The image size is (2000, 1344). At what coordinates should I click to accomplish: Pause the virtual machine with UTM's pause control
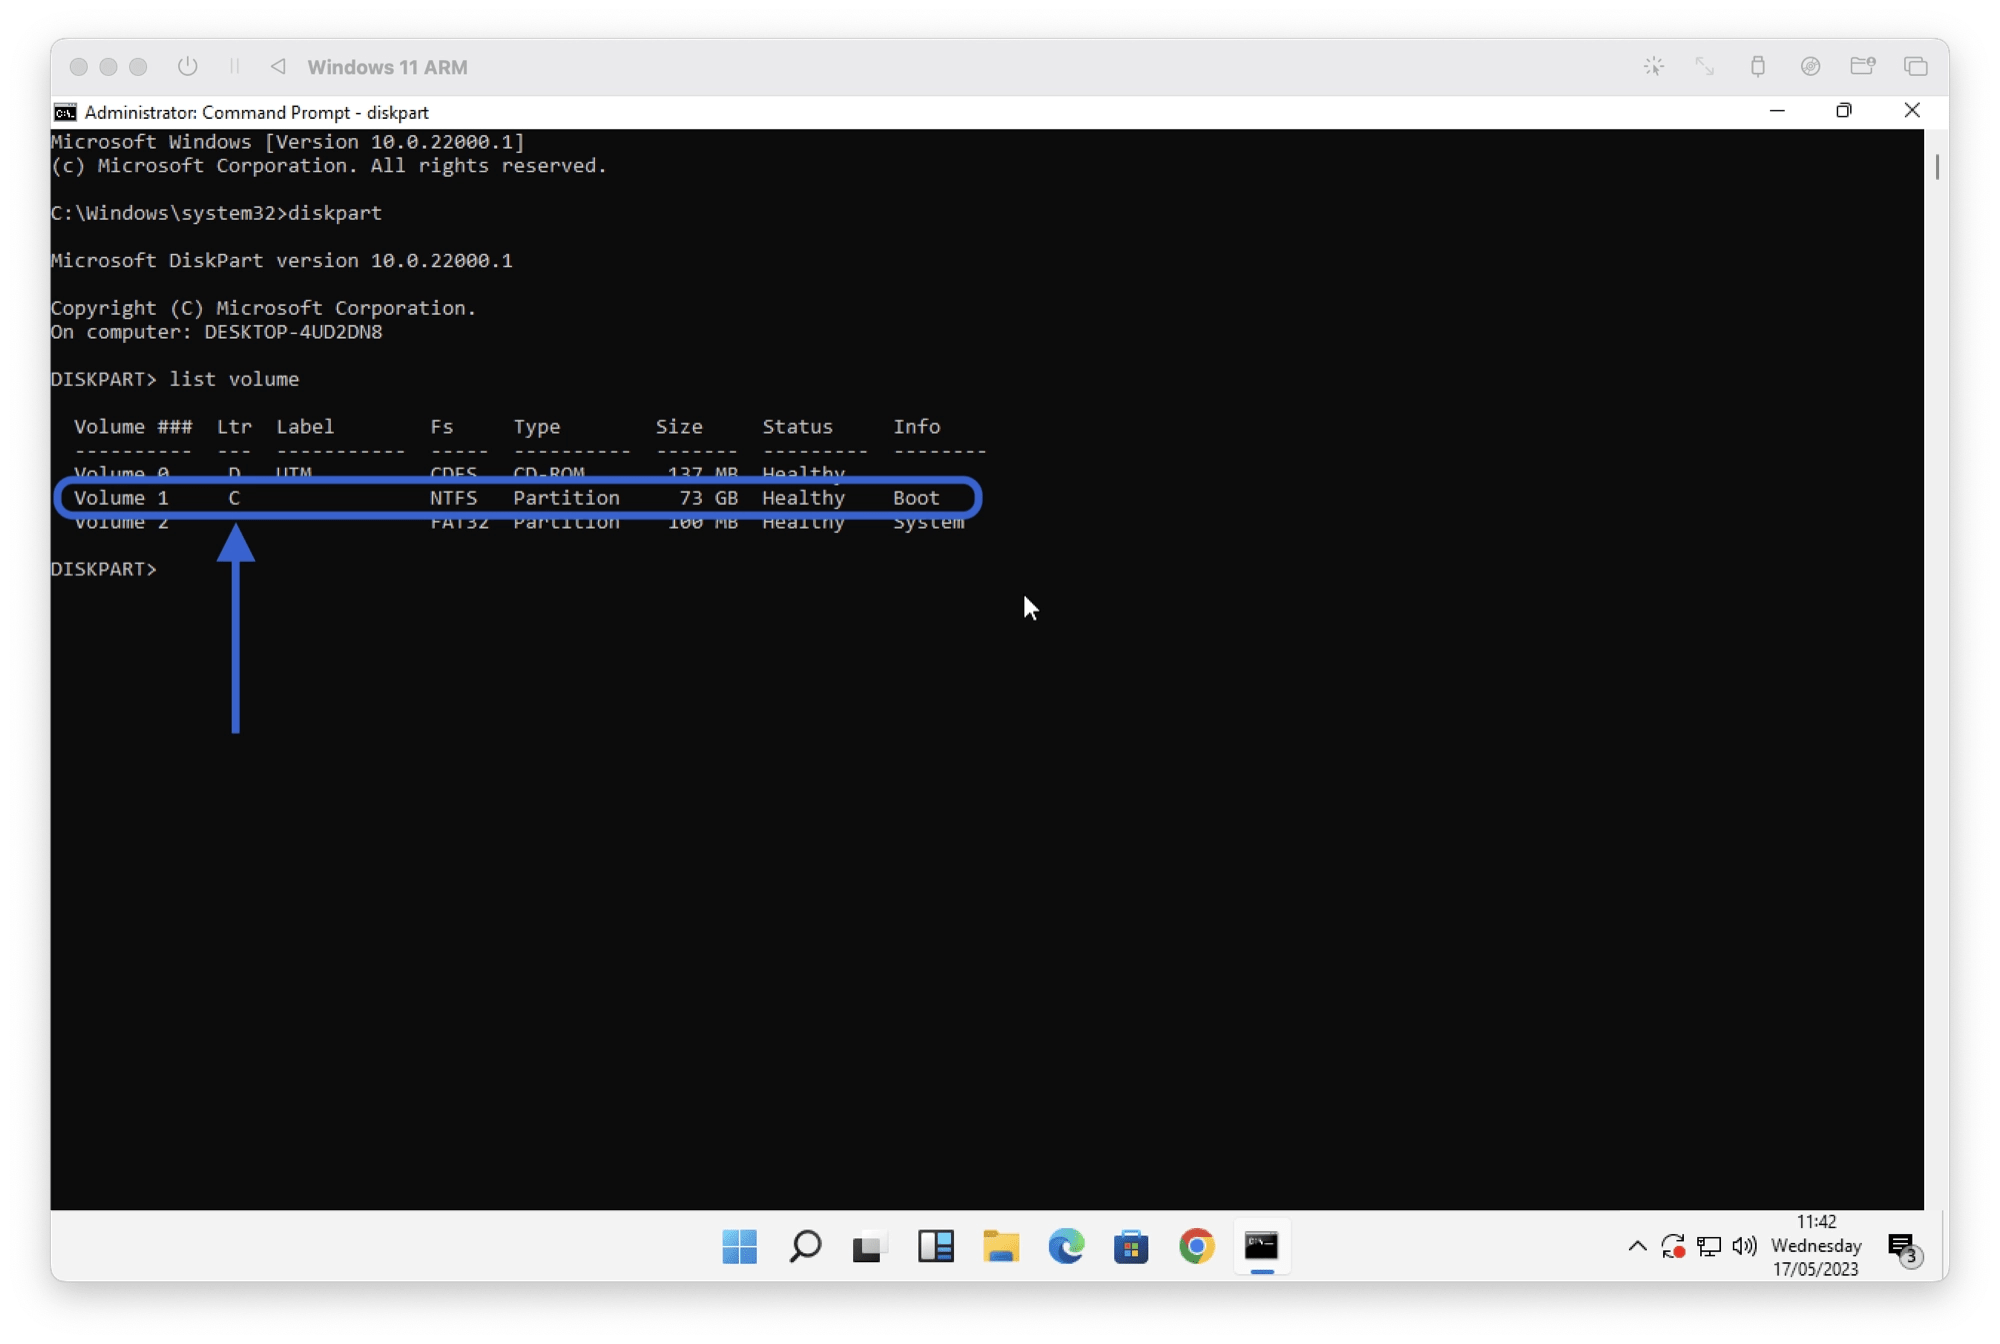[x=236, y=67]
